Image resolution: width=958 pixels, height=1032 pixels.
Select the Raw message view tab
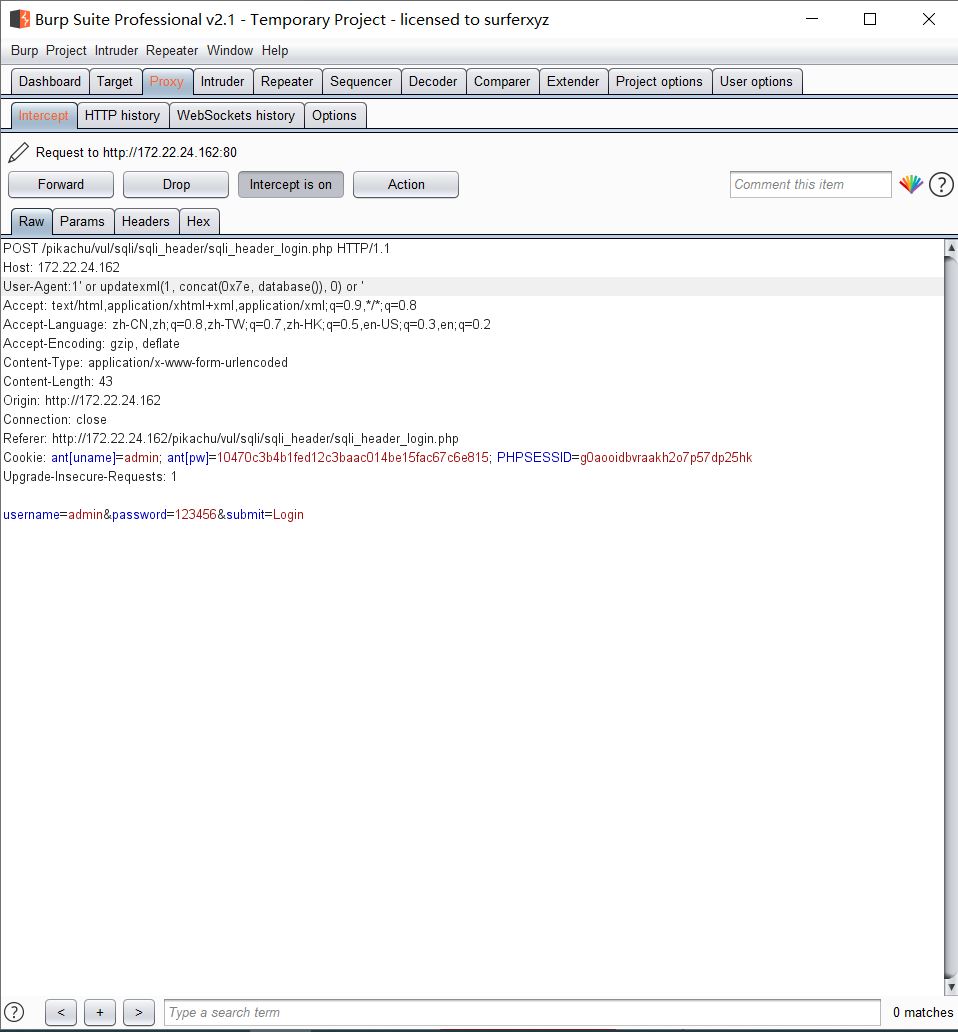point(32,222)
